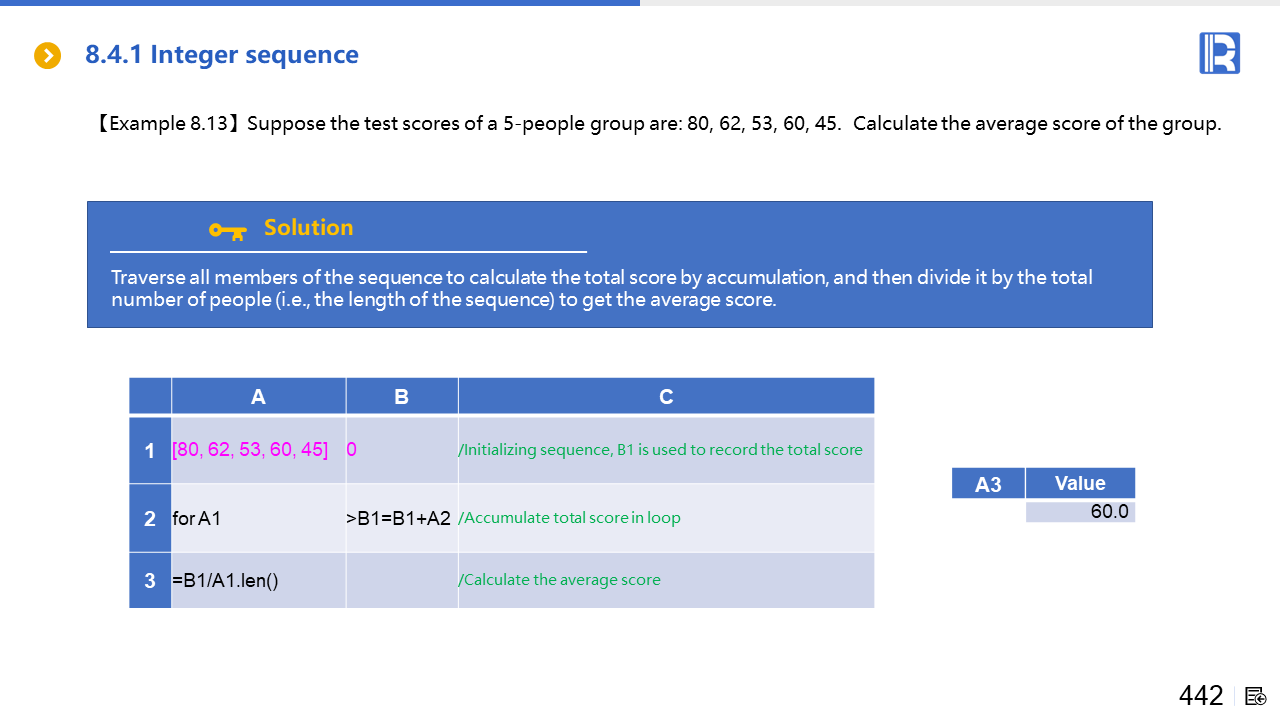This screenshot has width=1280, height=720.
Task: Select row number 2 header
Action: pos(150,519)
